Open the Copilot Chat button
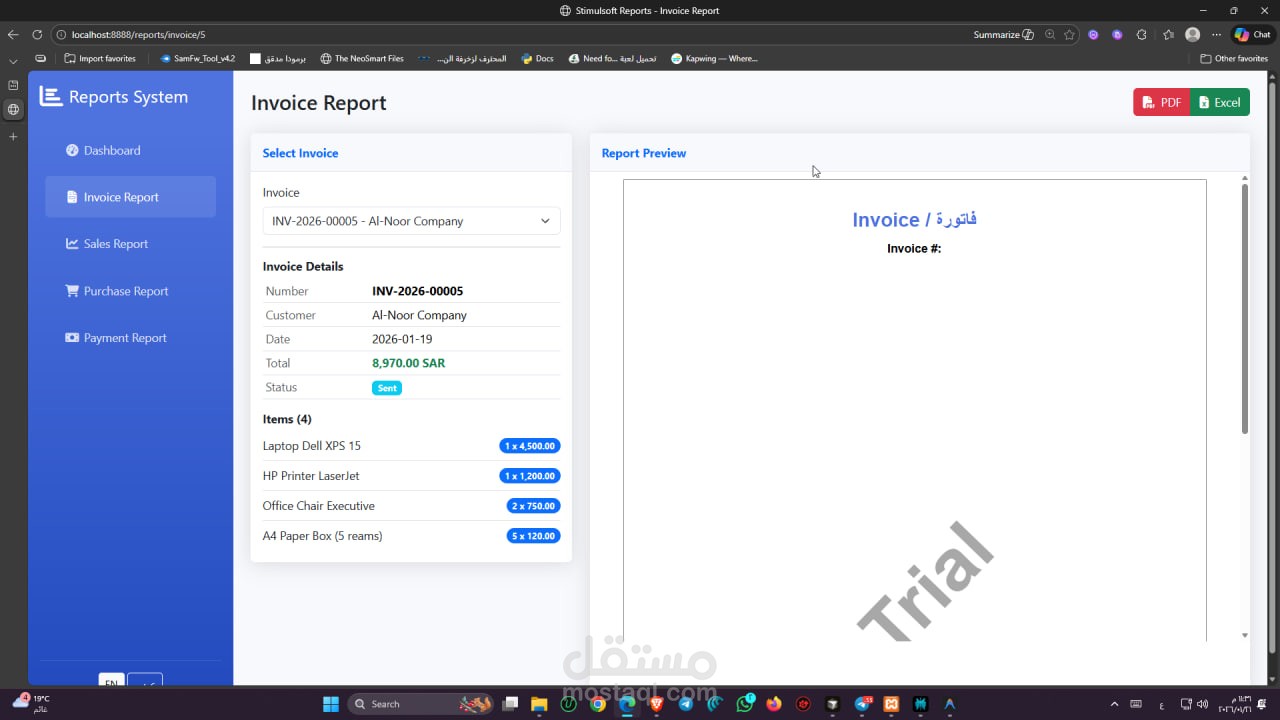 pyautogui.click(x=1253, y=34)
